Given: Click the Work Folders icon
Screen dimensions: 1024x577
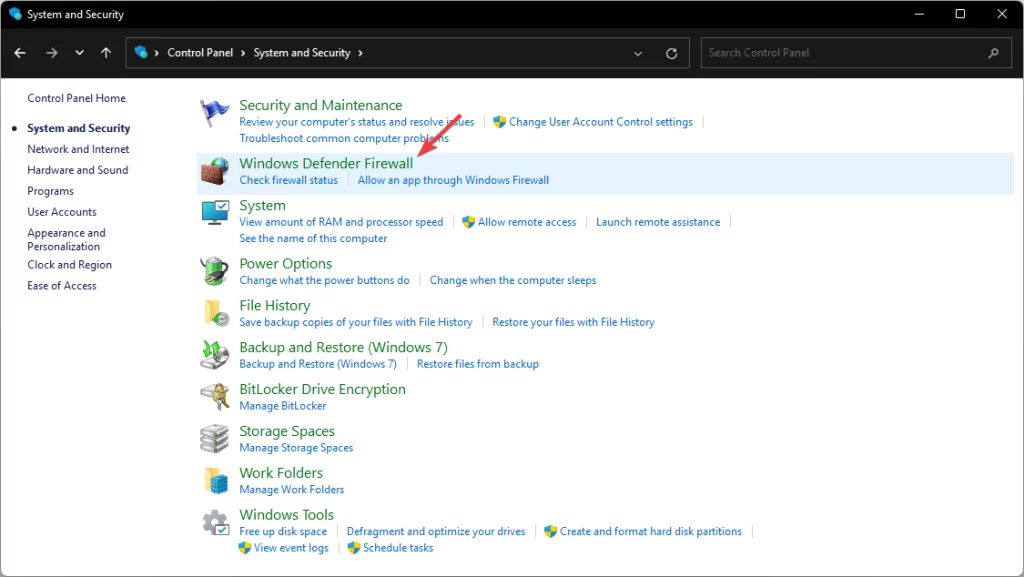Looking at the screenshot, I should pos(213,480).
